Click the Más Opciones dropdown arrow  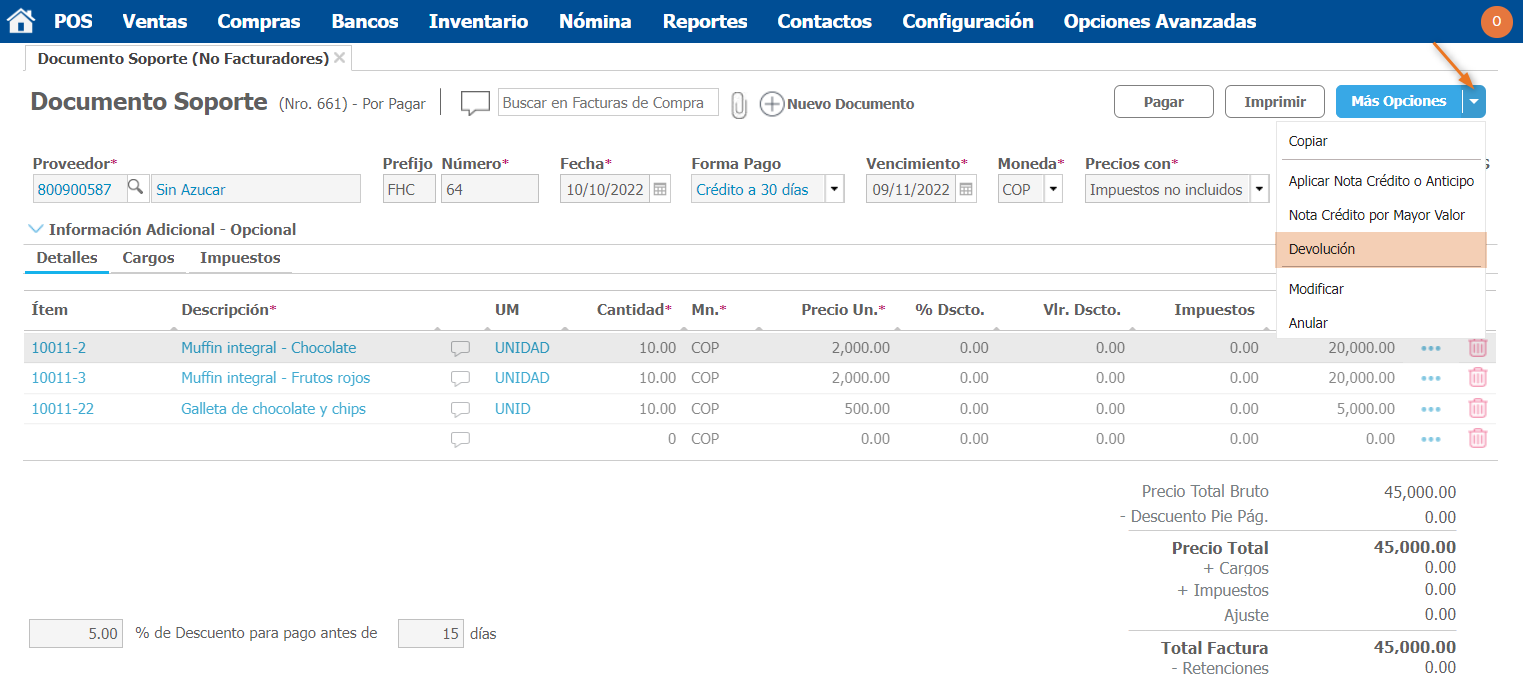tap(1474, 101)
